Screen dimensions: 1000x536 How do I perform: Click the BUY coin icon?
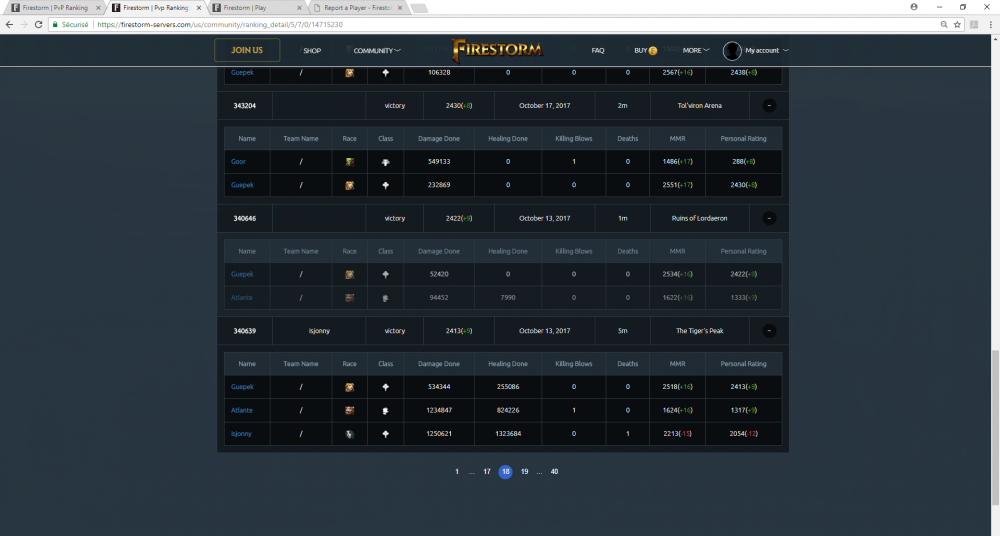point(652,50)
